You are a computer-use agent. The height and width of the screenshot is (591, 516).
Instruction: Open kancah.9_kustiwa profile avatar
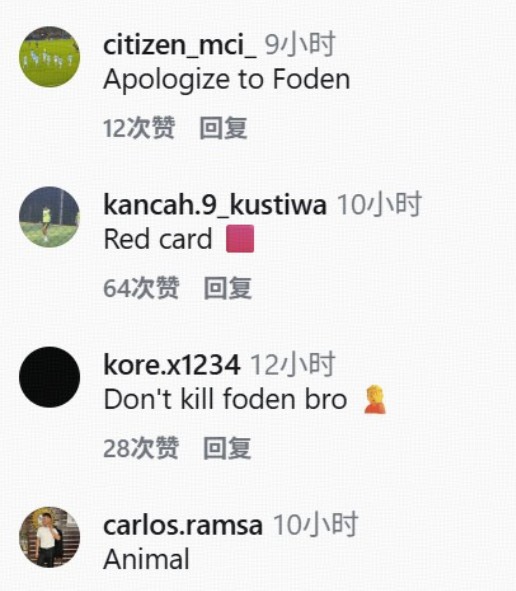(x=49, y=217)
